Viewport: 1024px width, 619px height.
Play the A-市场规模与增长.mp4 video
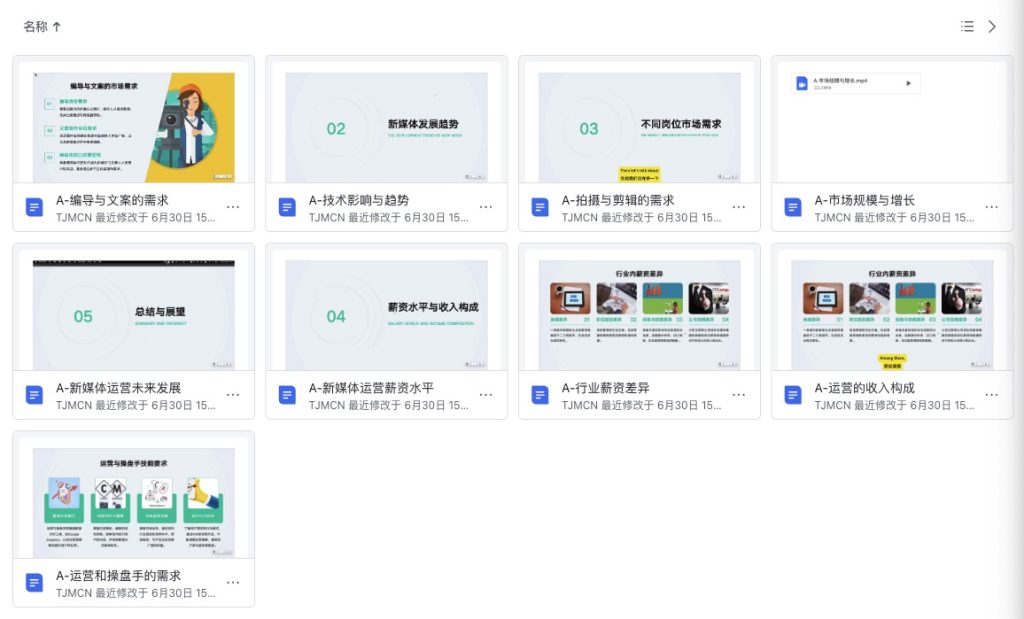pyautogui.click(x=908, y=84)
